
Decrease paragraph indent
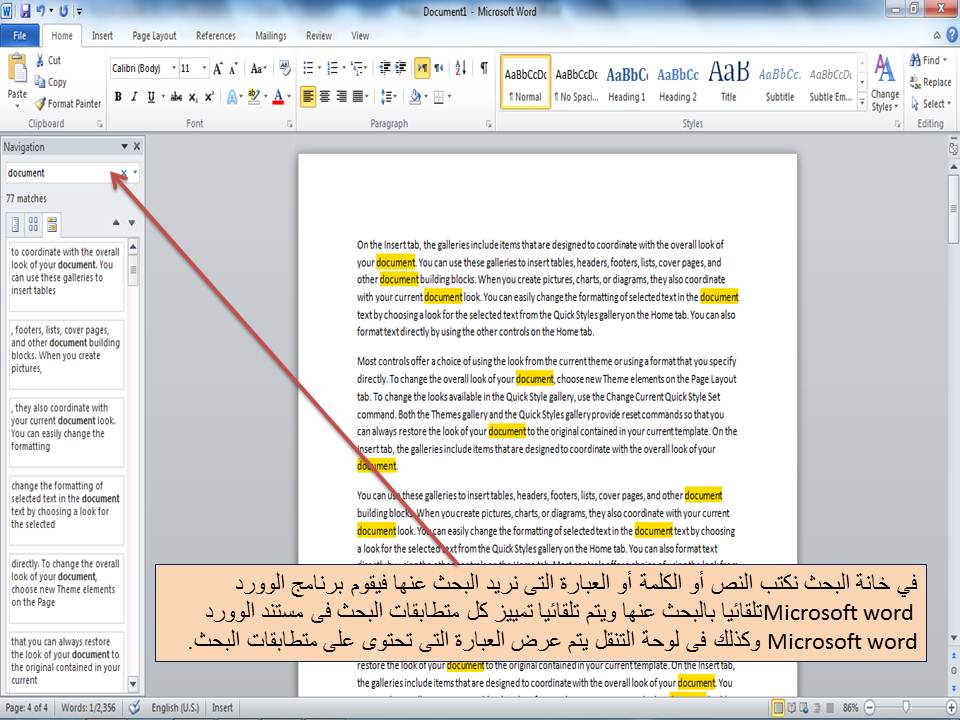point(384,68)
